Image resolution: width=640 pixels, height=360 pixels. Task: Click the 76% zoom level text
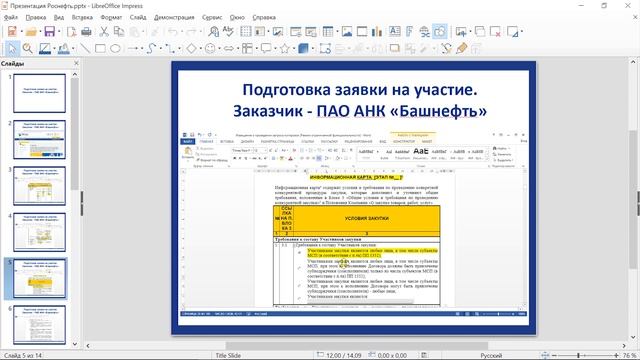630,356
